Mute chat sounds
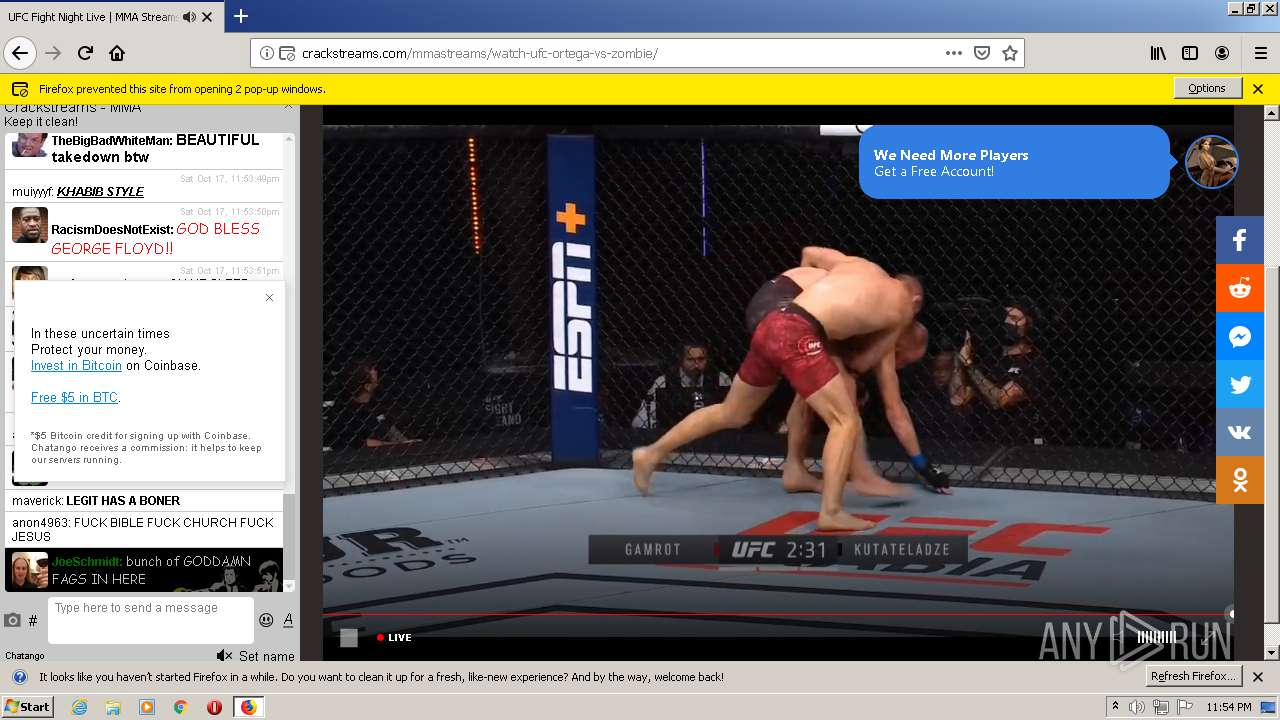 pos(225,656)
